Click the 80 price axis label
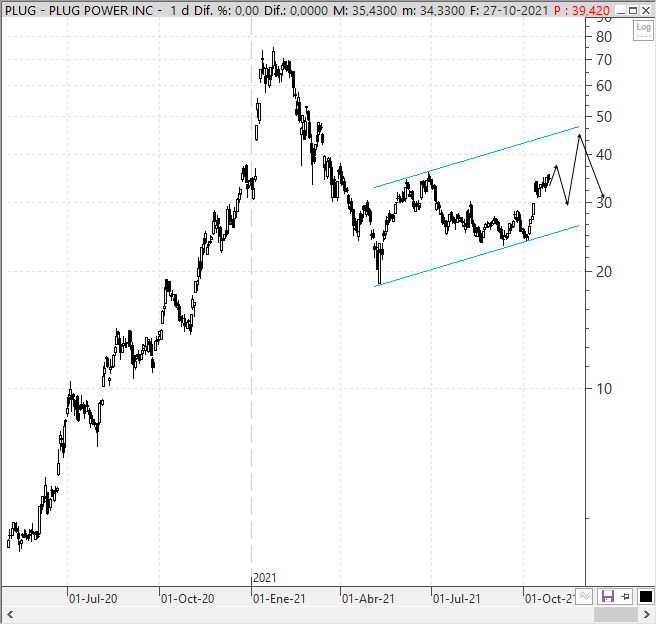Viewport: 657px width, 625px height. [x=604, y=37]
